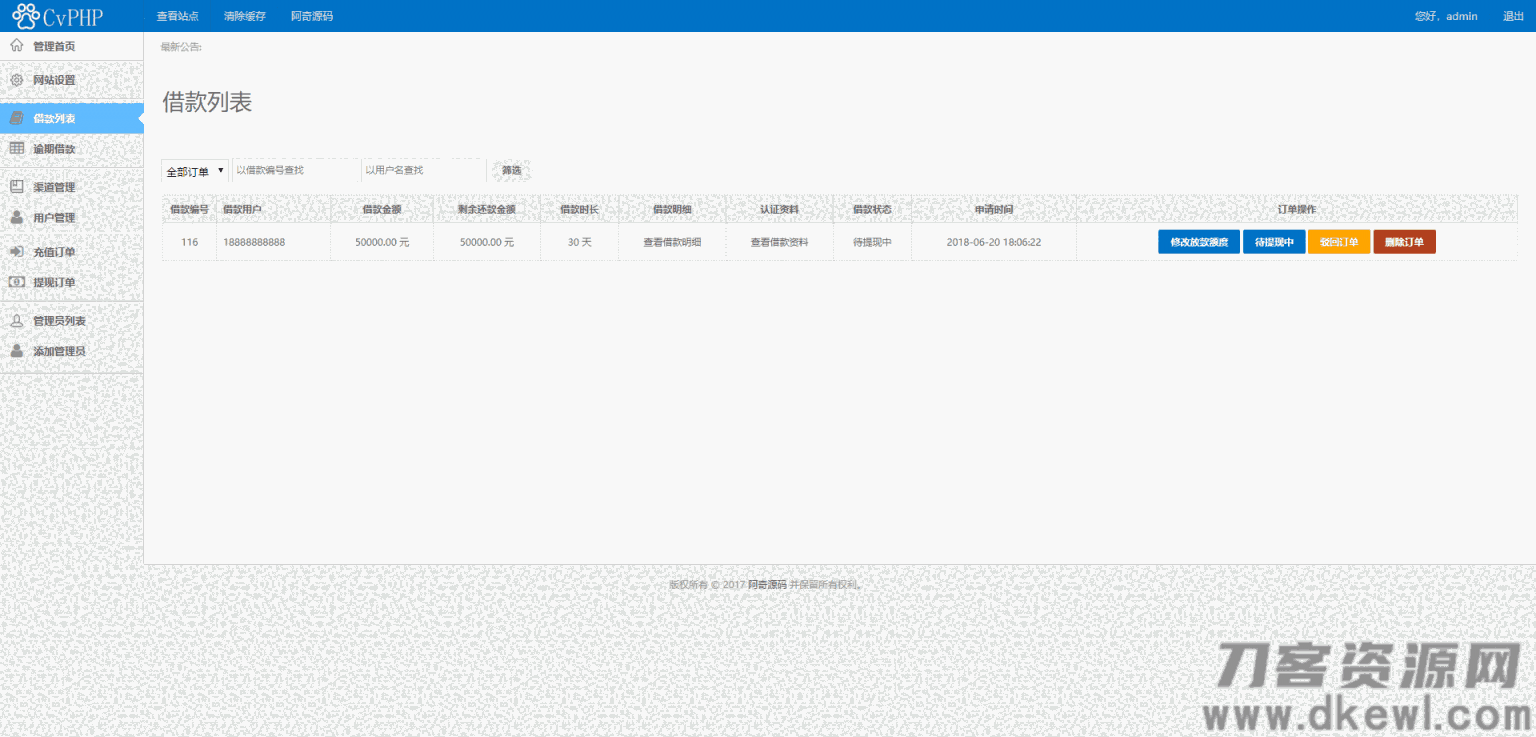Click the 阿奇源码 top navigation item
The width and height of the screenshot is (1536, 737).
click(x=312, y=16)
